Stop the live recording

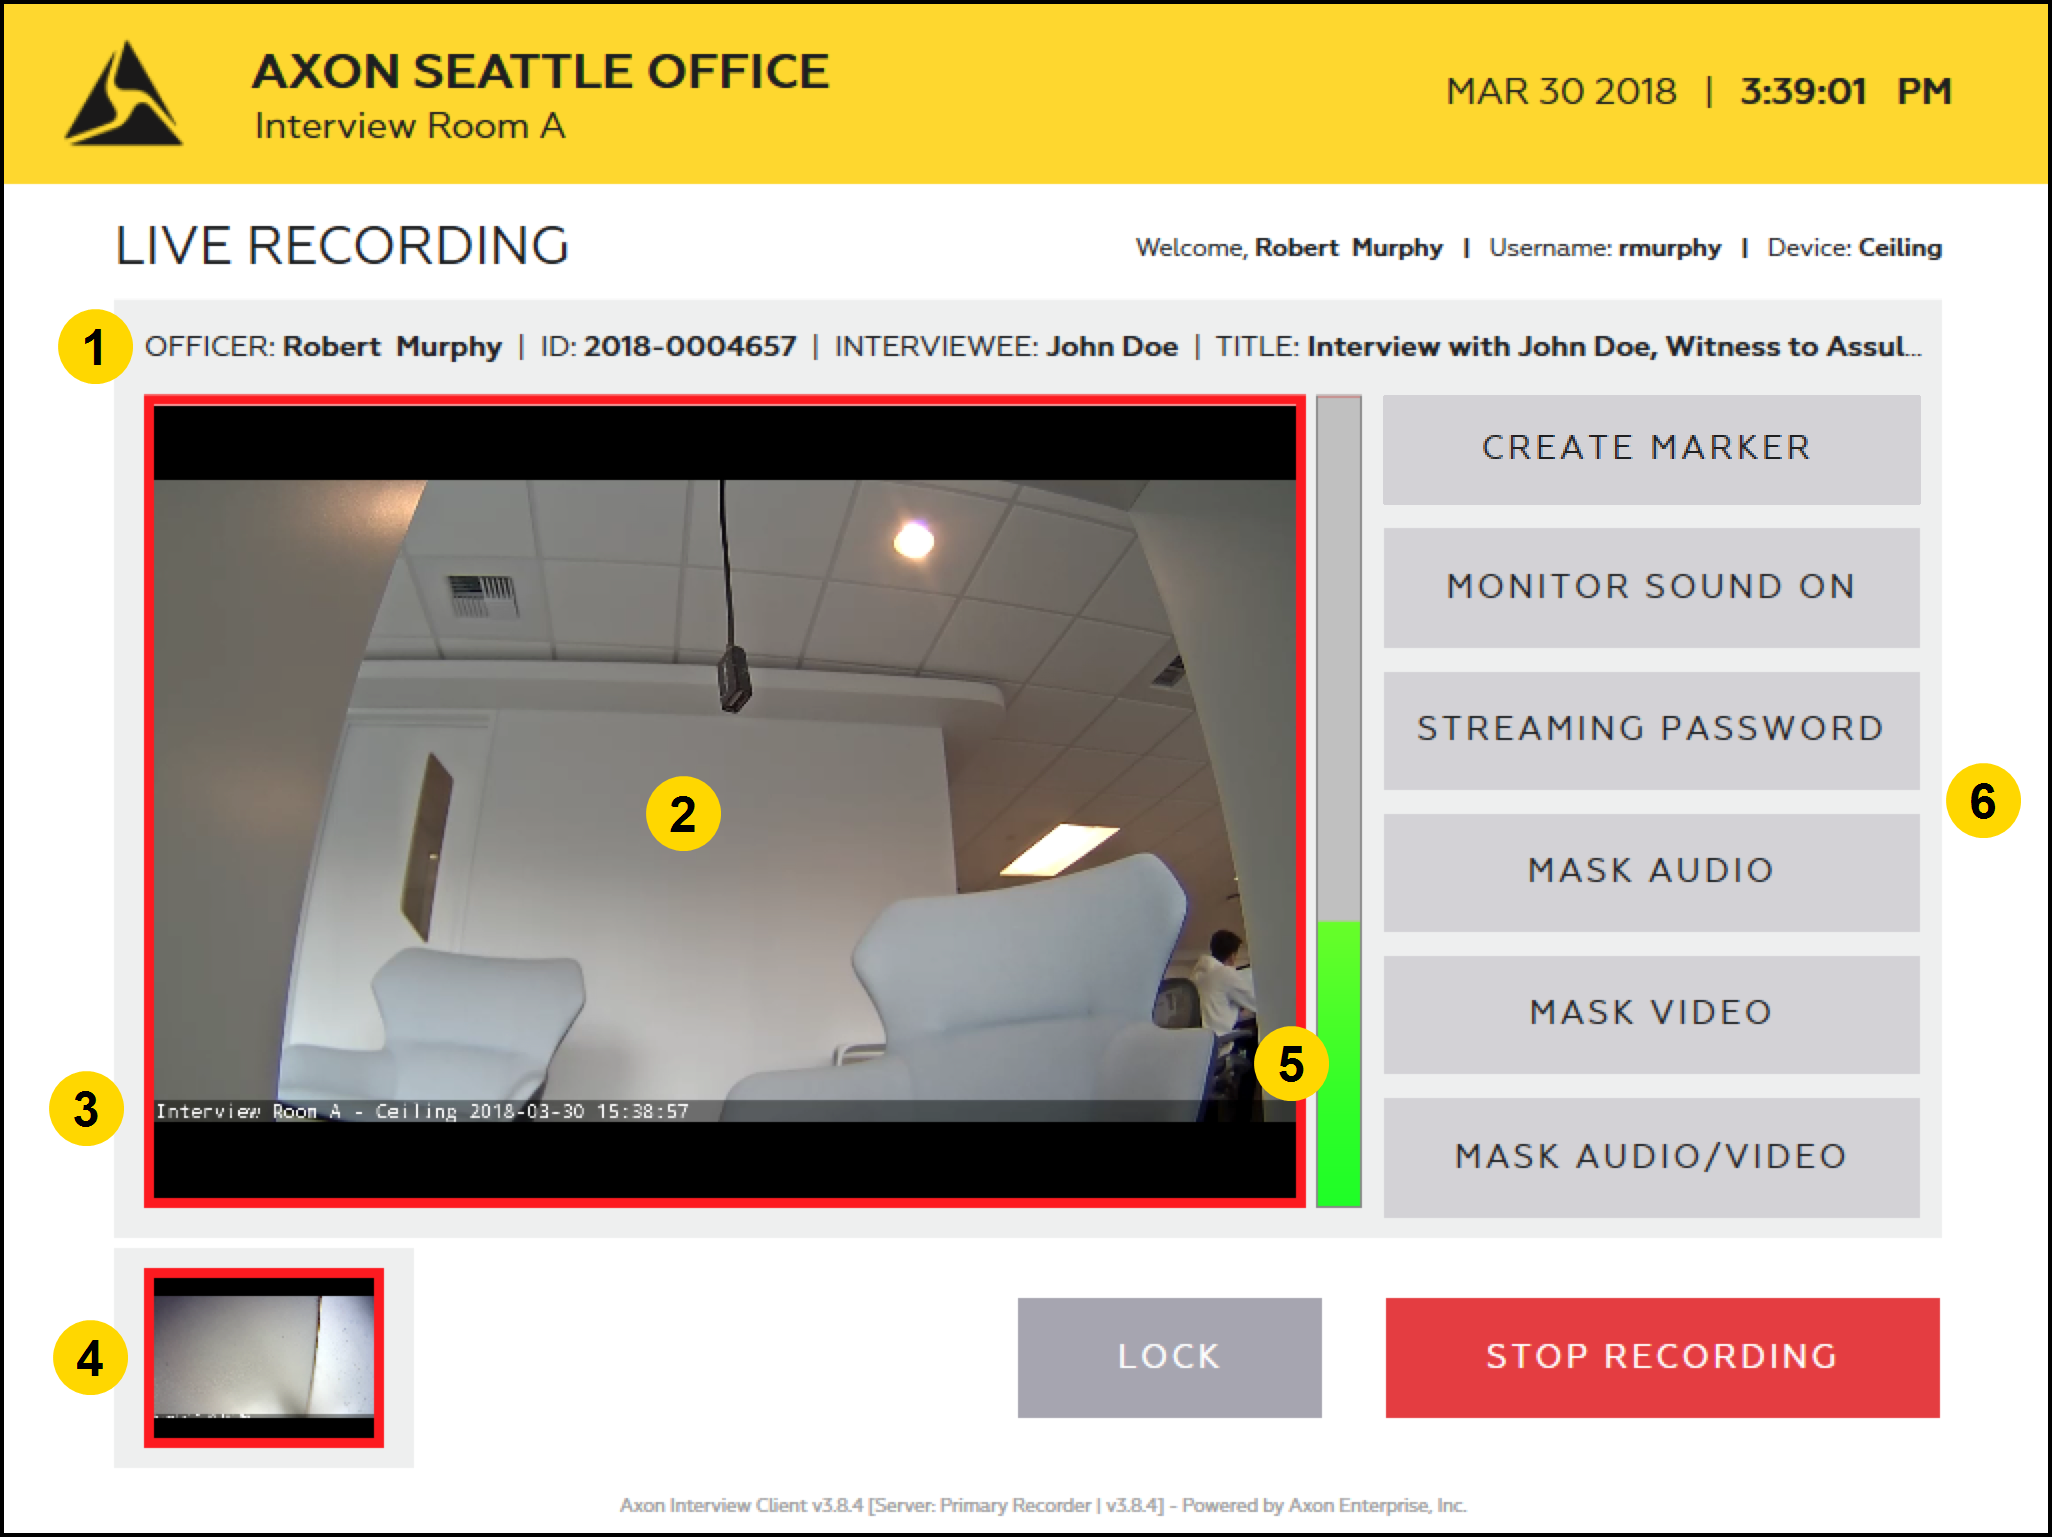[x=1662, y=1357]
